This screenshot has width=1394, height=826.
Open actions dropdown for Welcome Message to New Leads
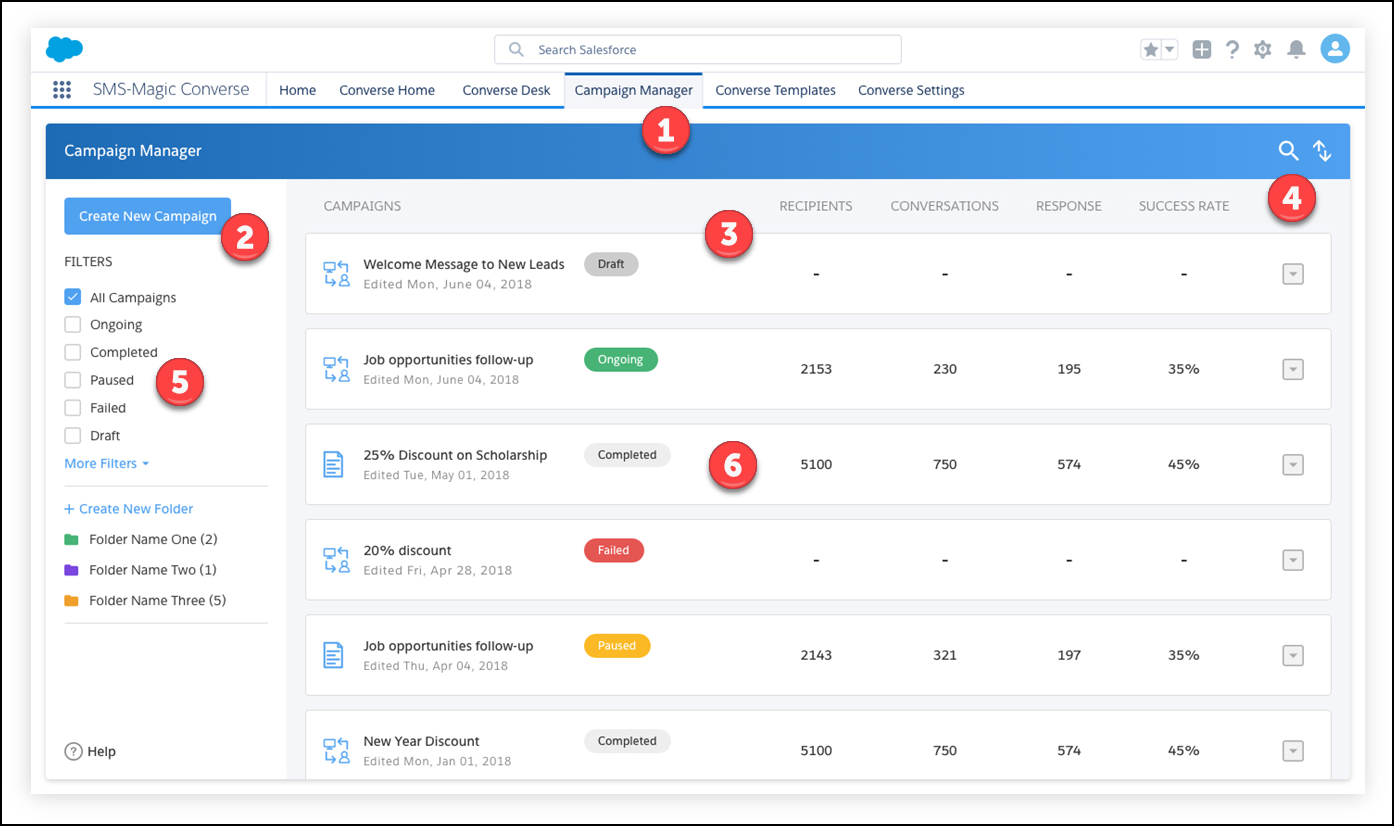click(1293, 274)
